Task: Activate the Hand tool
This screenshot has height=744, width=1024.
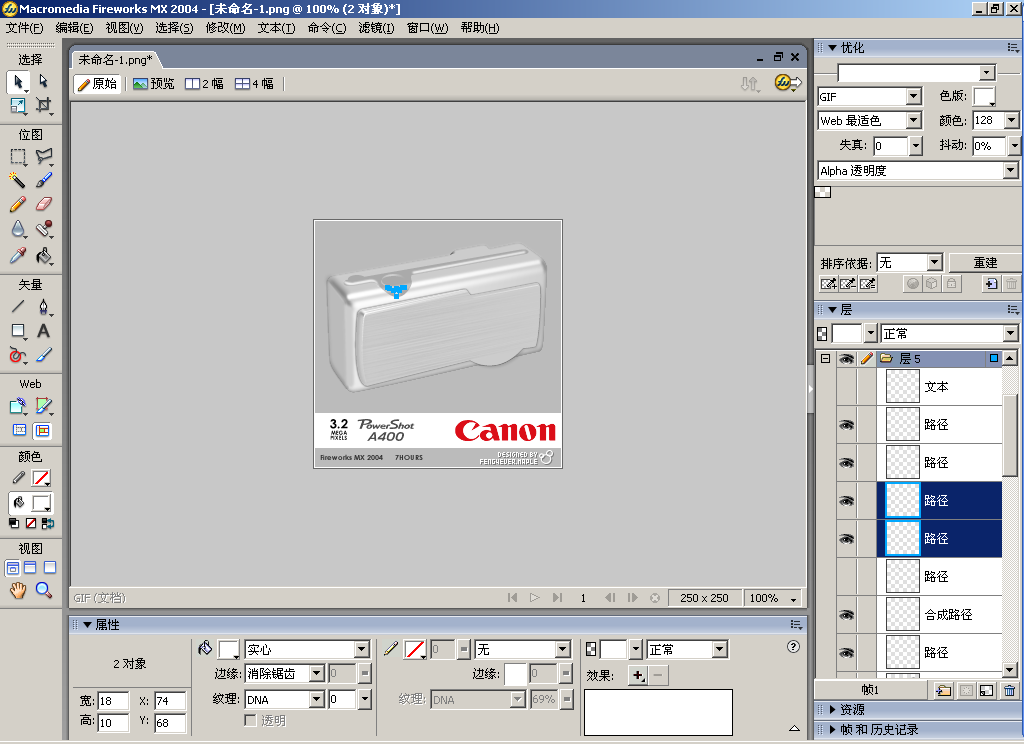Action: coord(18,590)
